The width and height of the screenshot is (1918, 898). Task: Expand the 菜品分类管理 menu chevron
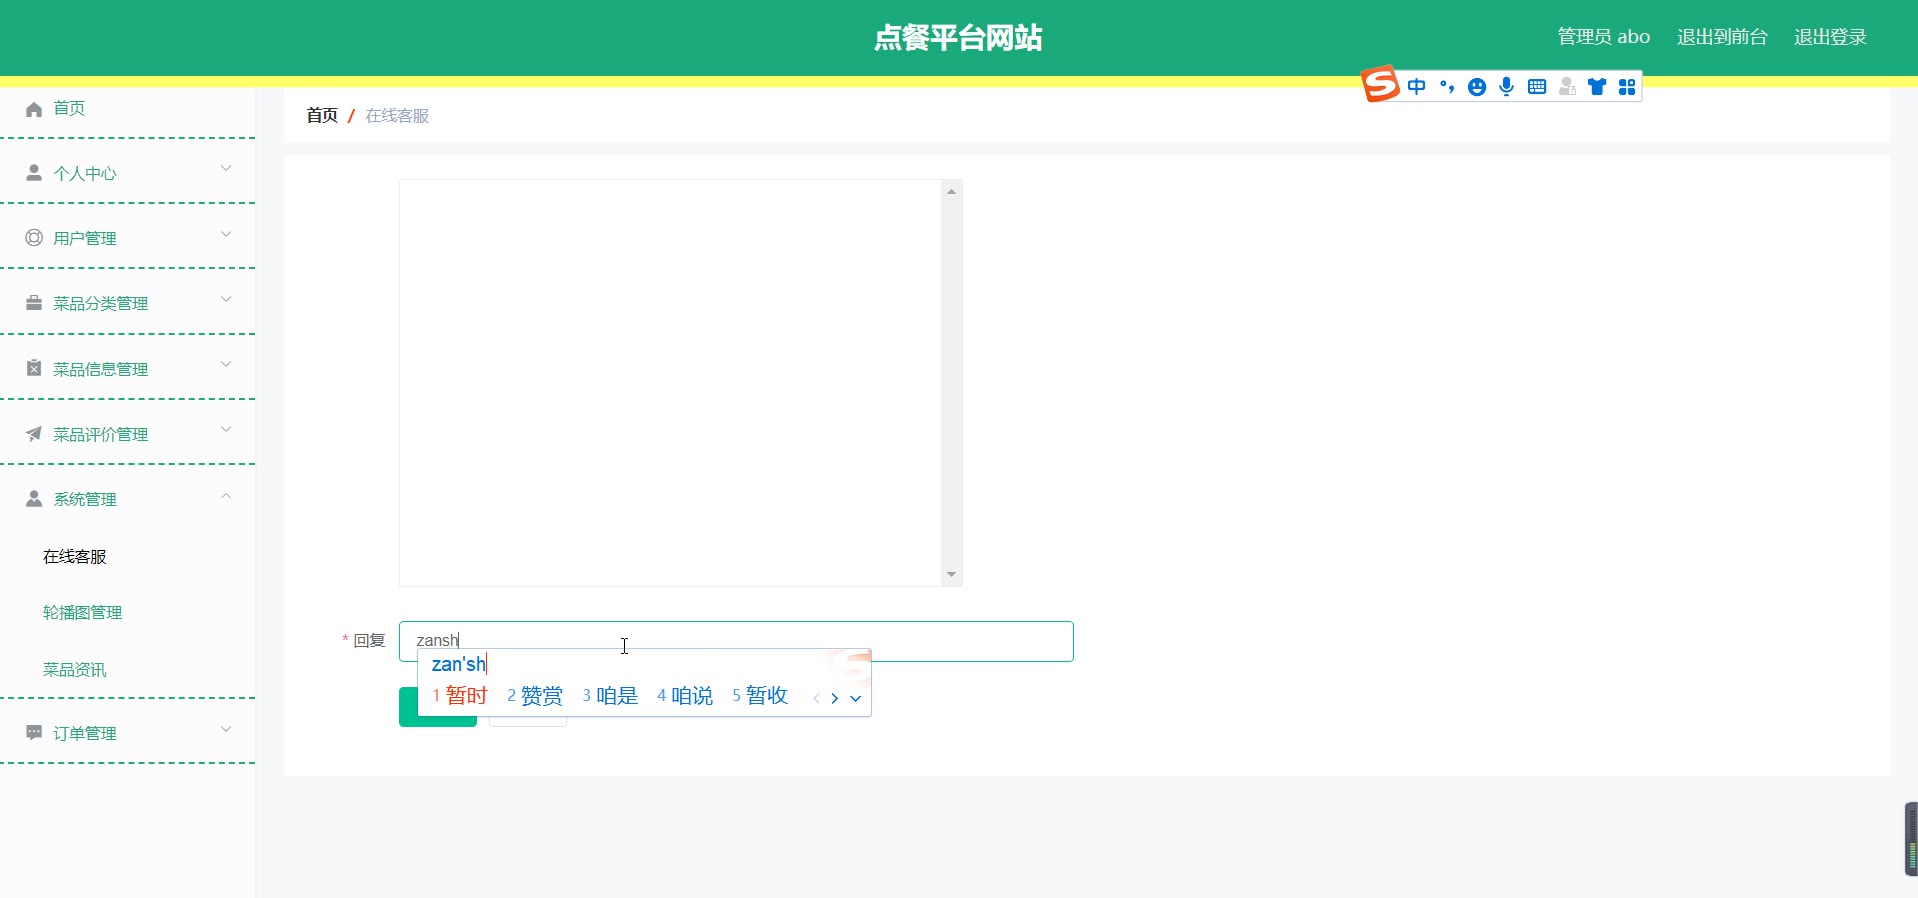(x=226, y=299)
